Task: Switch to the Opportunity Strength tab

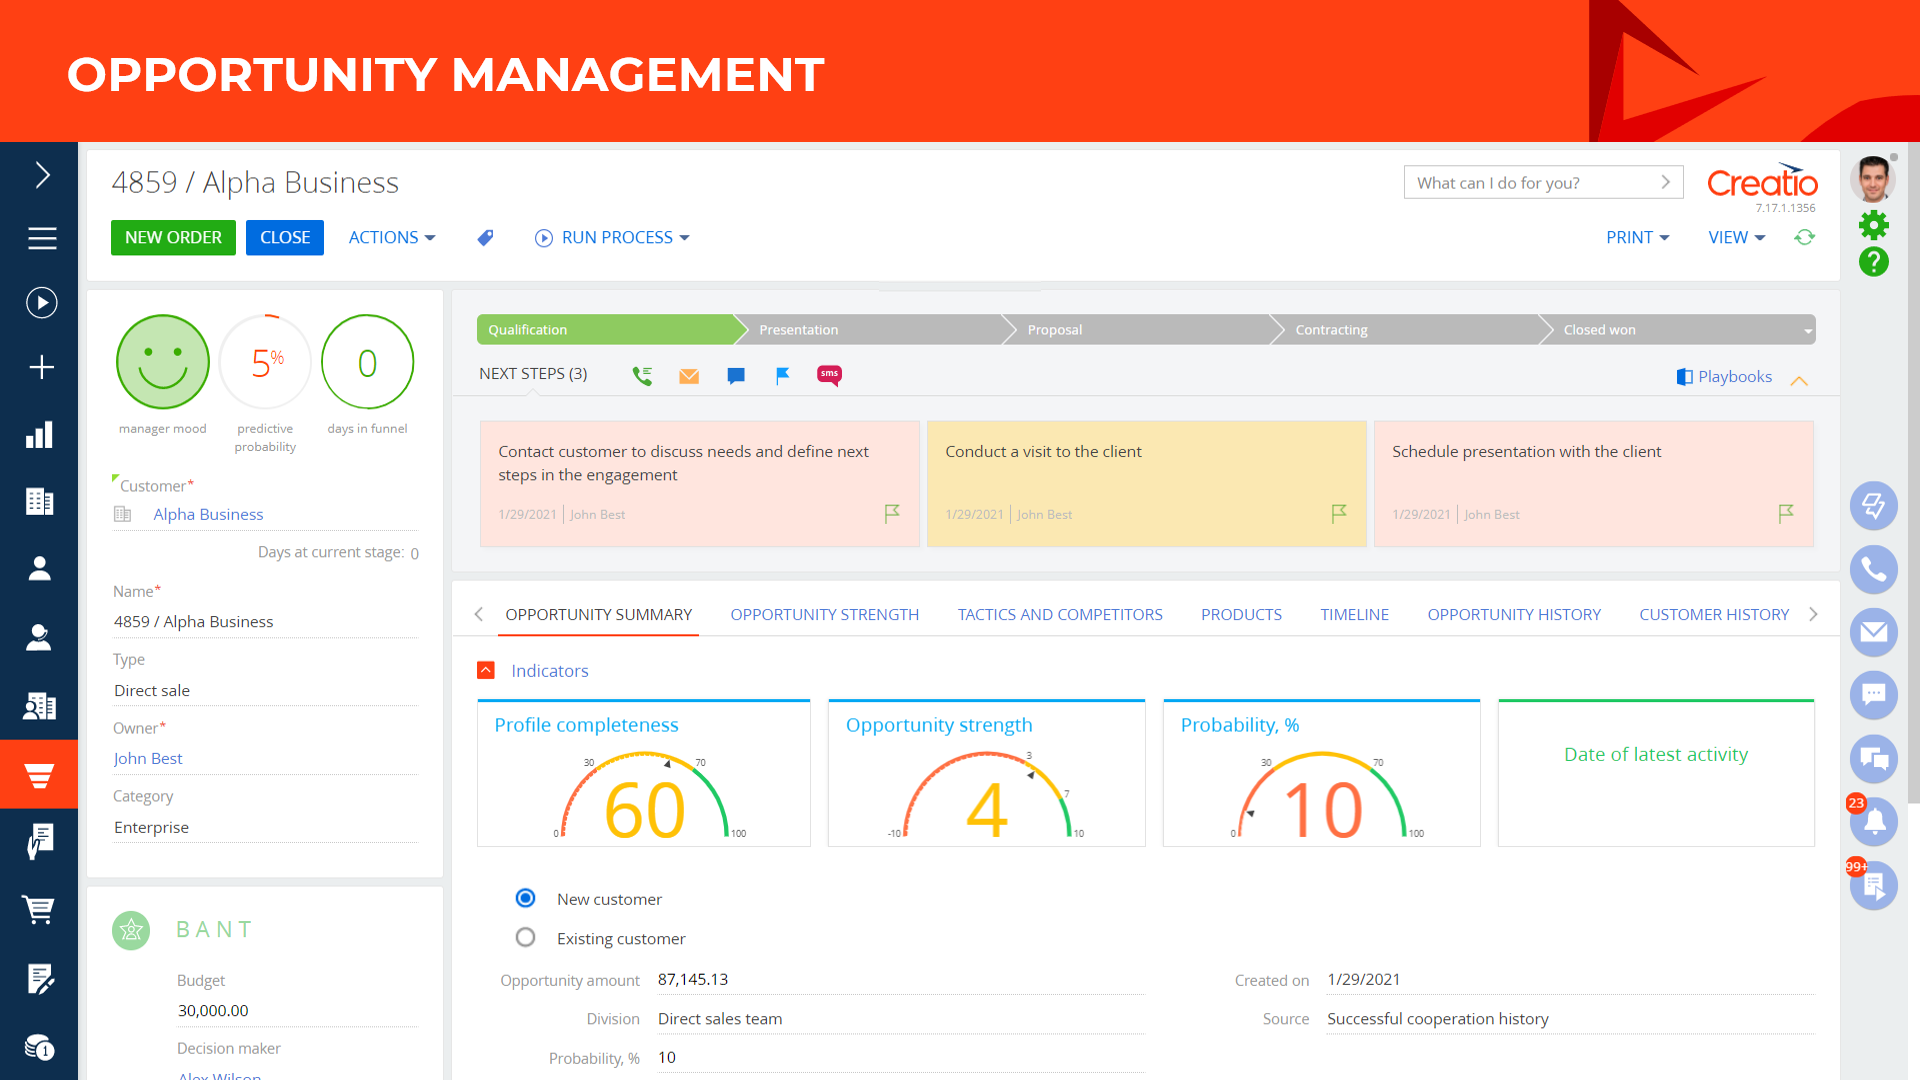Action: [x=824, y=614]
